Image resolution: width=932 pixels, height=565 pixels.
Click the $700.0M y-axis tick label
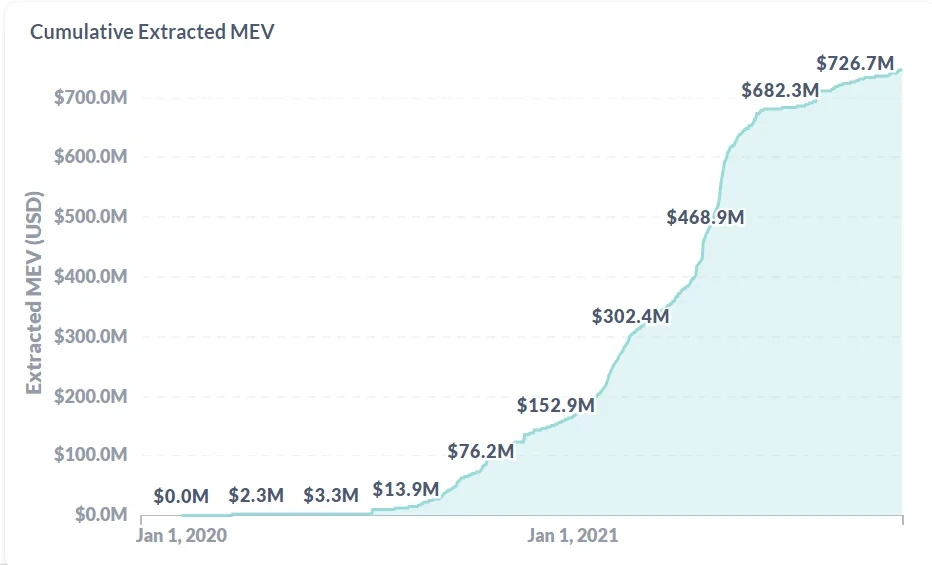click(90, 98)
